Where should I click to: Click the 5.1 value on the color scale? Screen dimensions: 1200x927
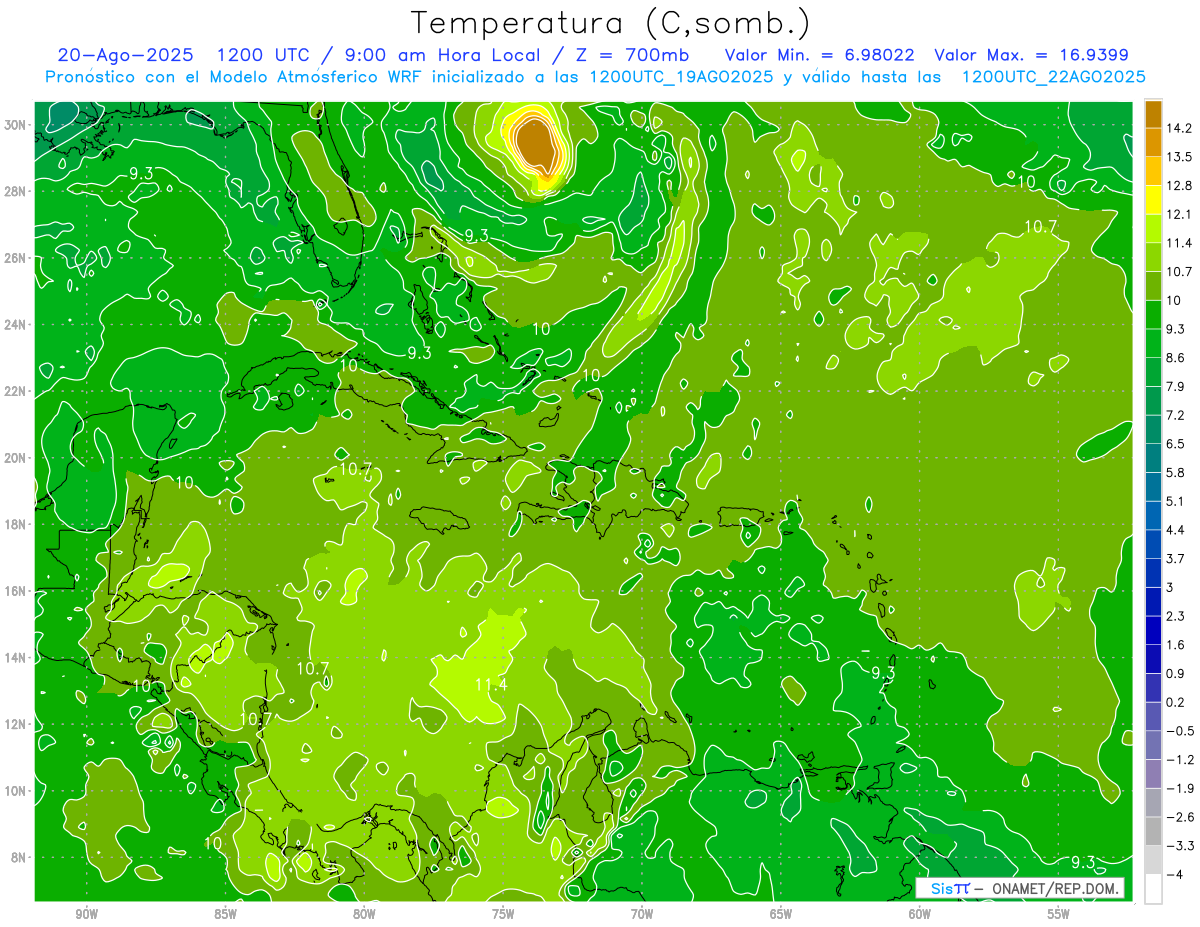[x=1176, y=501]
